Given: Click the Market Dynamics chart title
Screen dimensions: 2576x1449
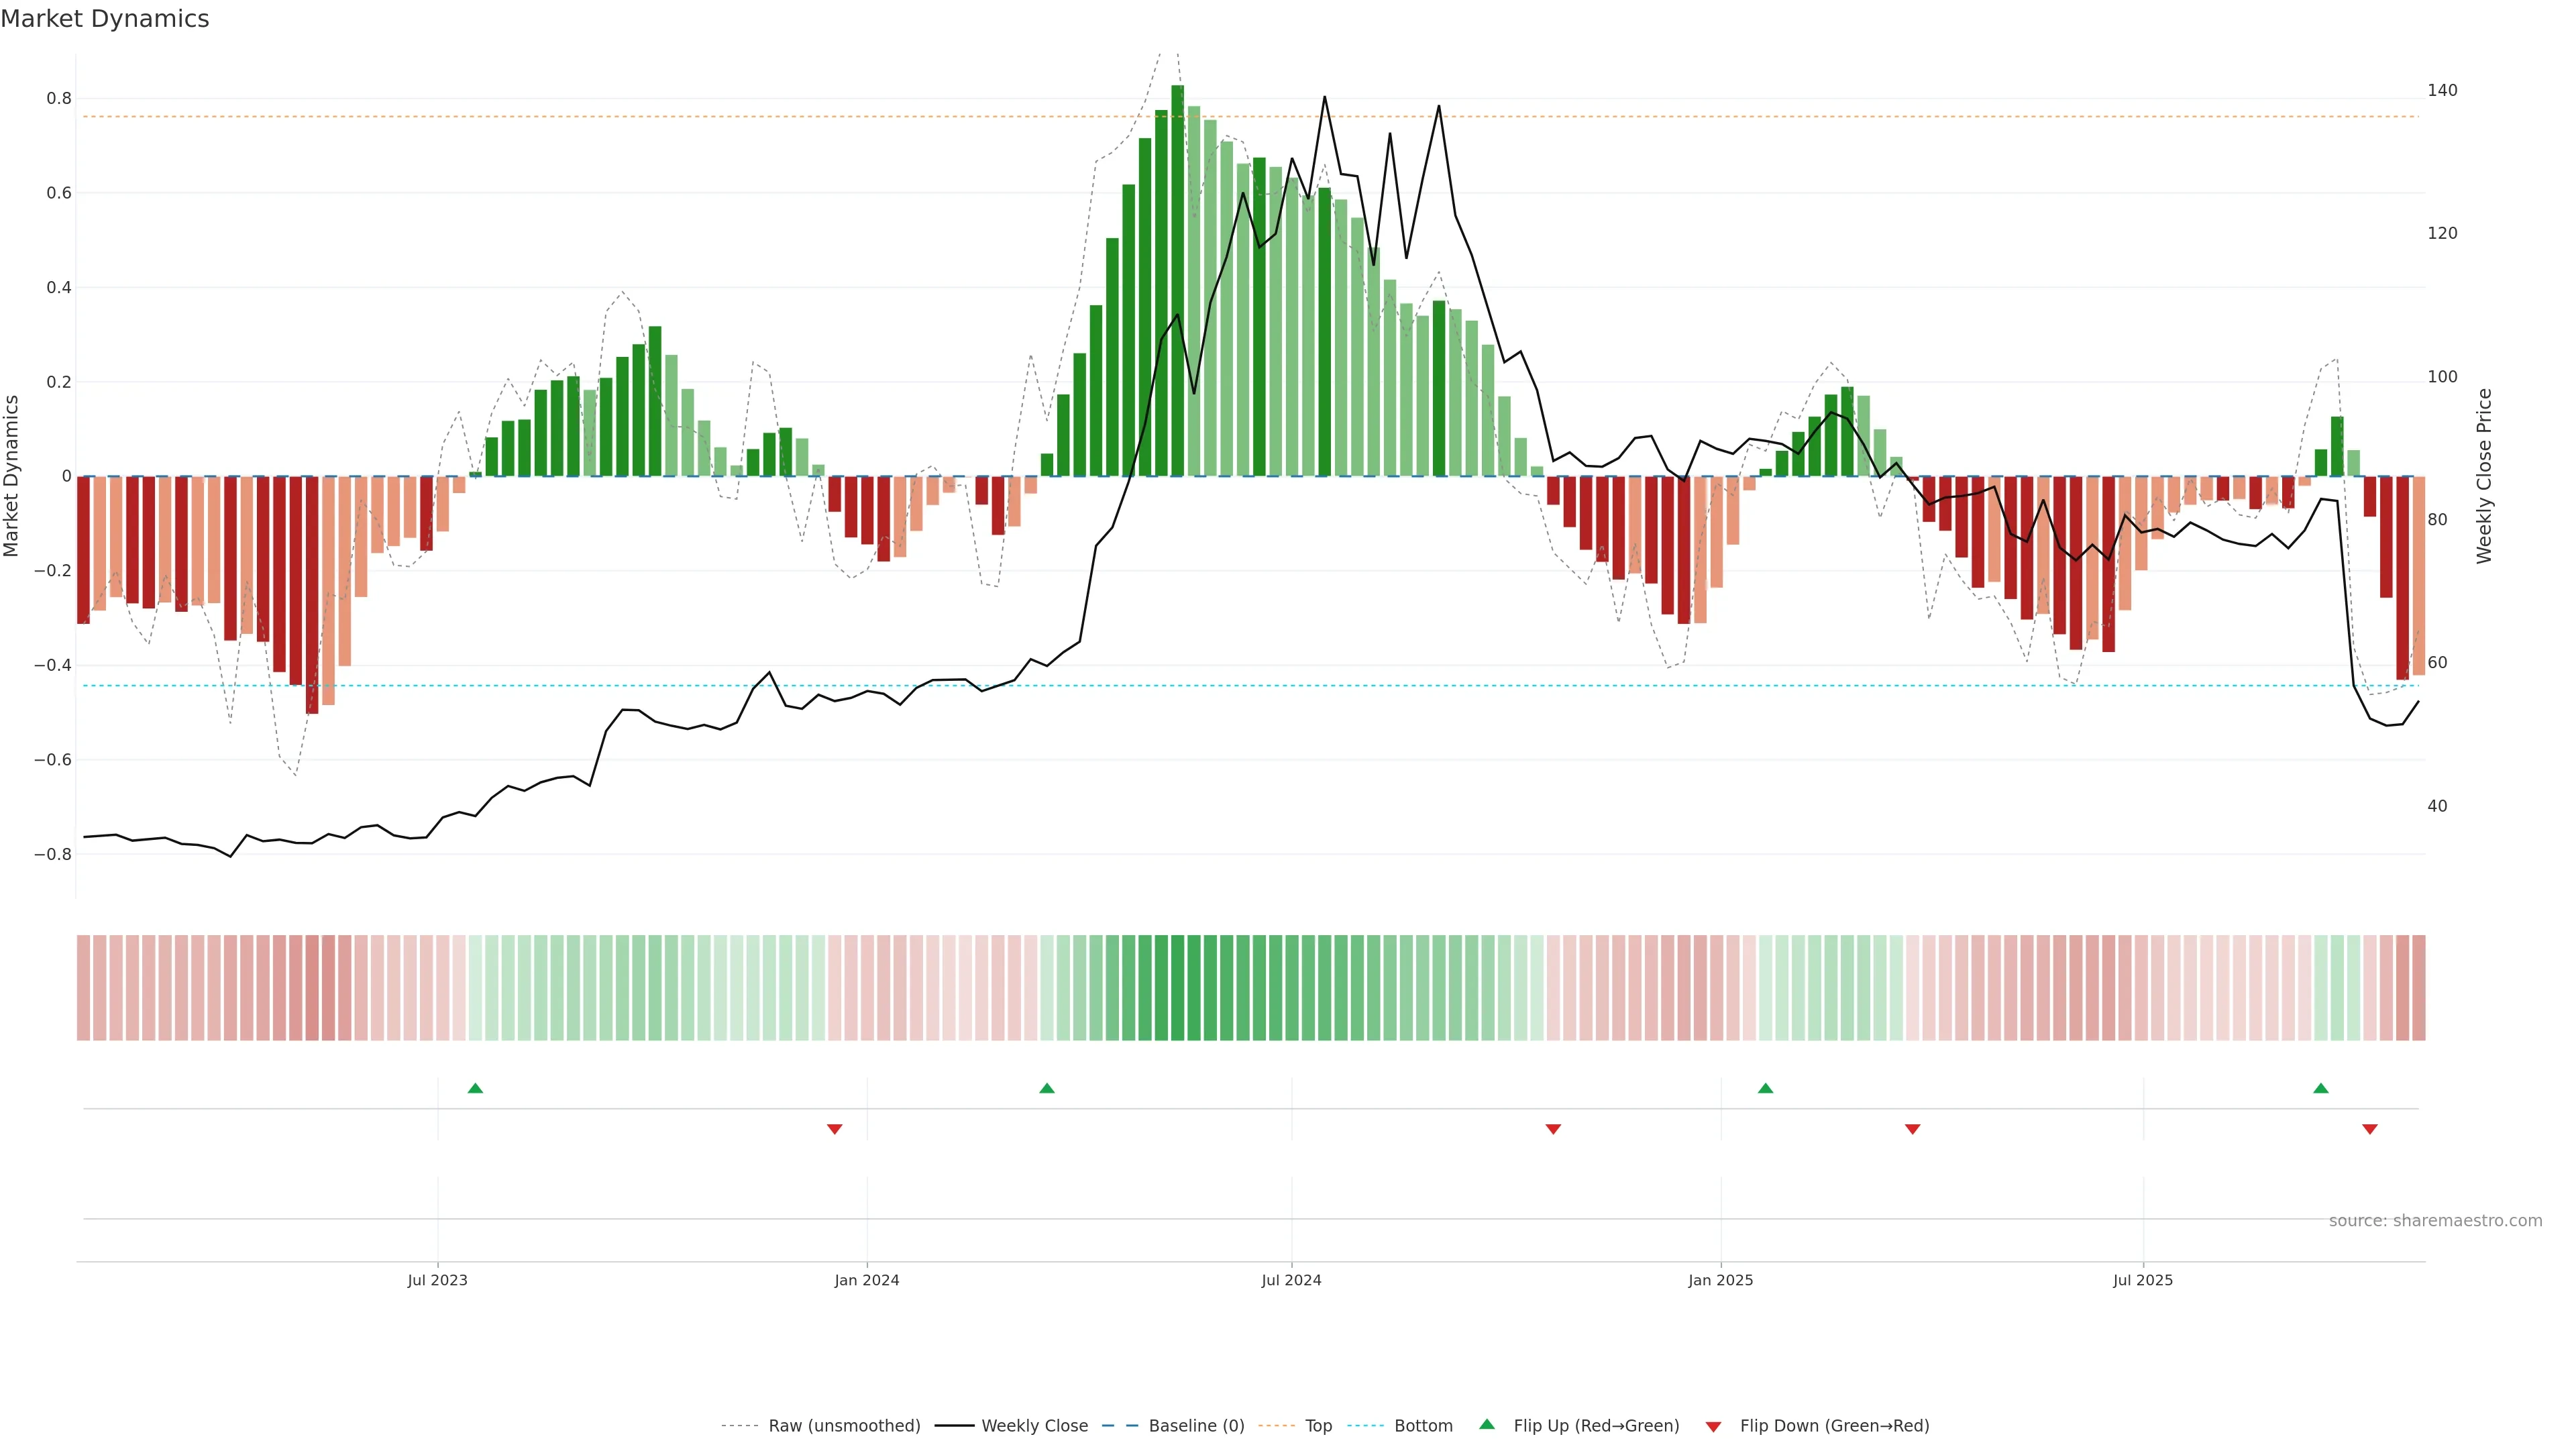Looking at the screenshot, I should [x=105, y=19].
